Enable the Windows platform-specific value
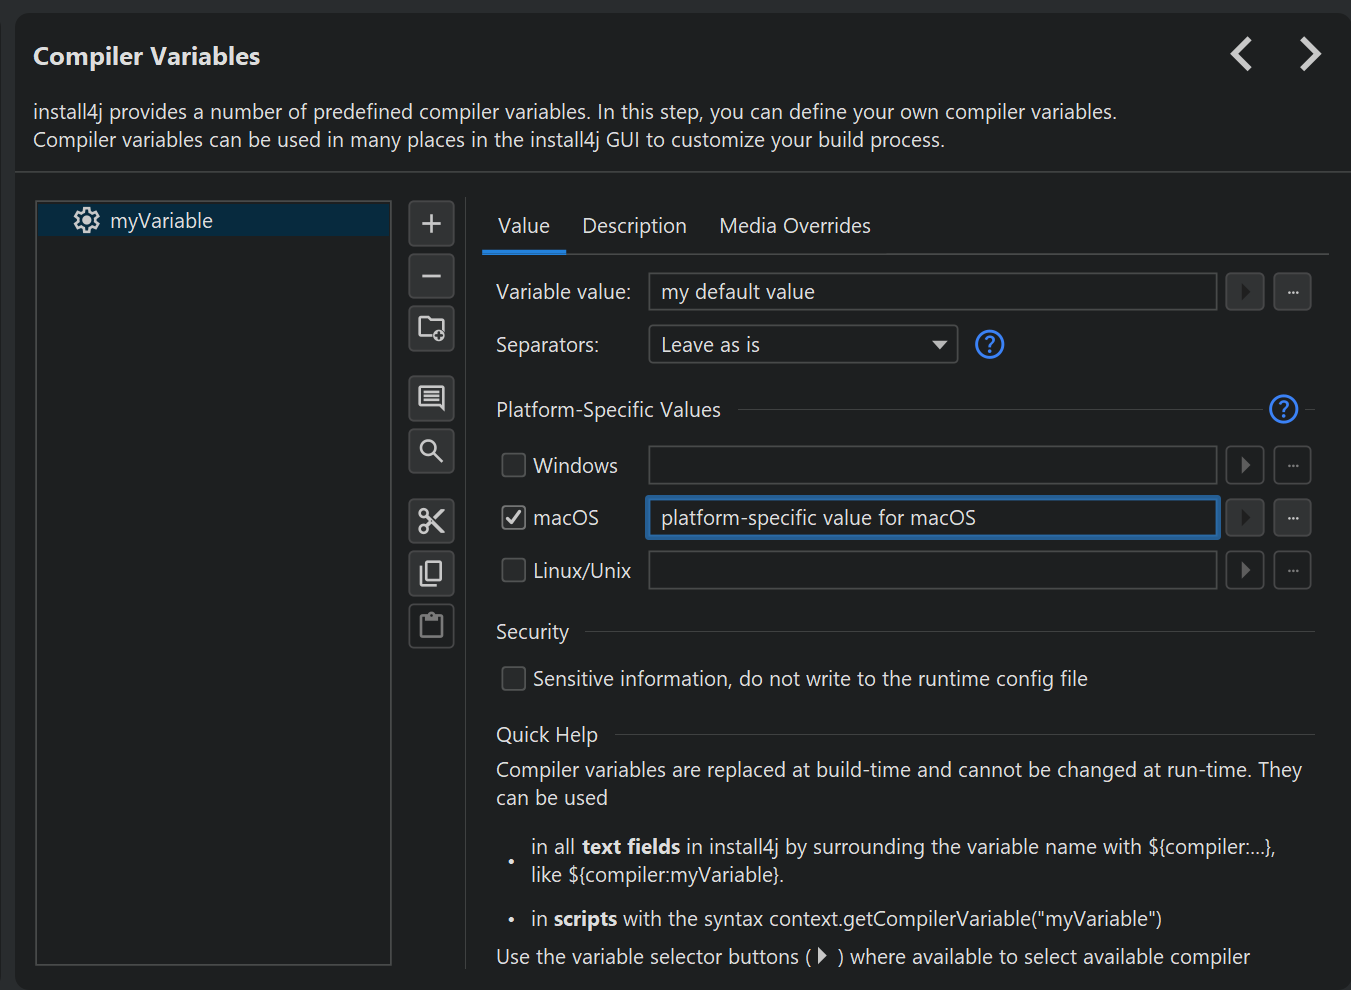This screenshot has height=990, width=1351. pos(513,465)
